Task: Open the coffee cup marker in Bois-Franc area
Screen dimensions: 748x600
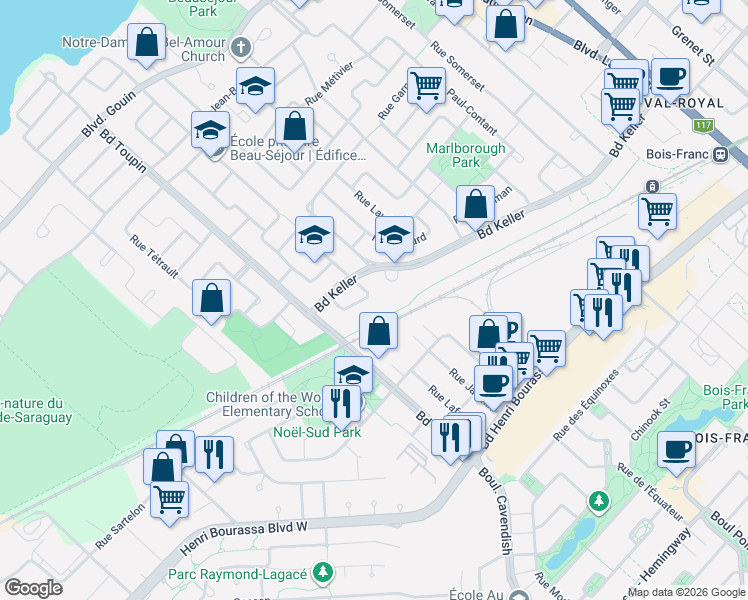Action: (676, 451)
